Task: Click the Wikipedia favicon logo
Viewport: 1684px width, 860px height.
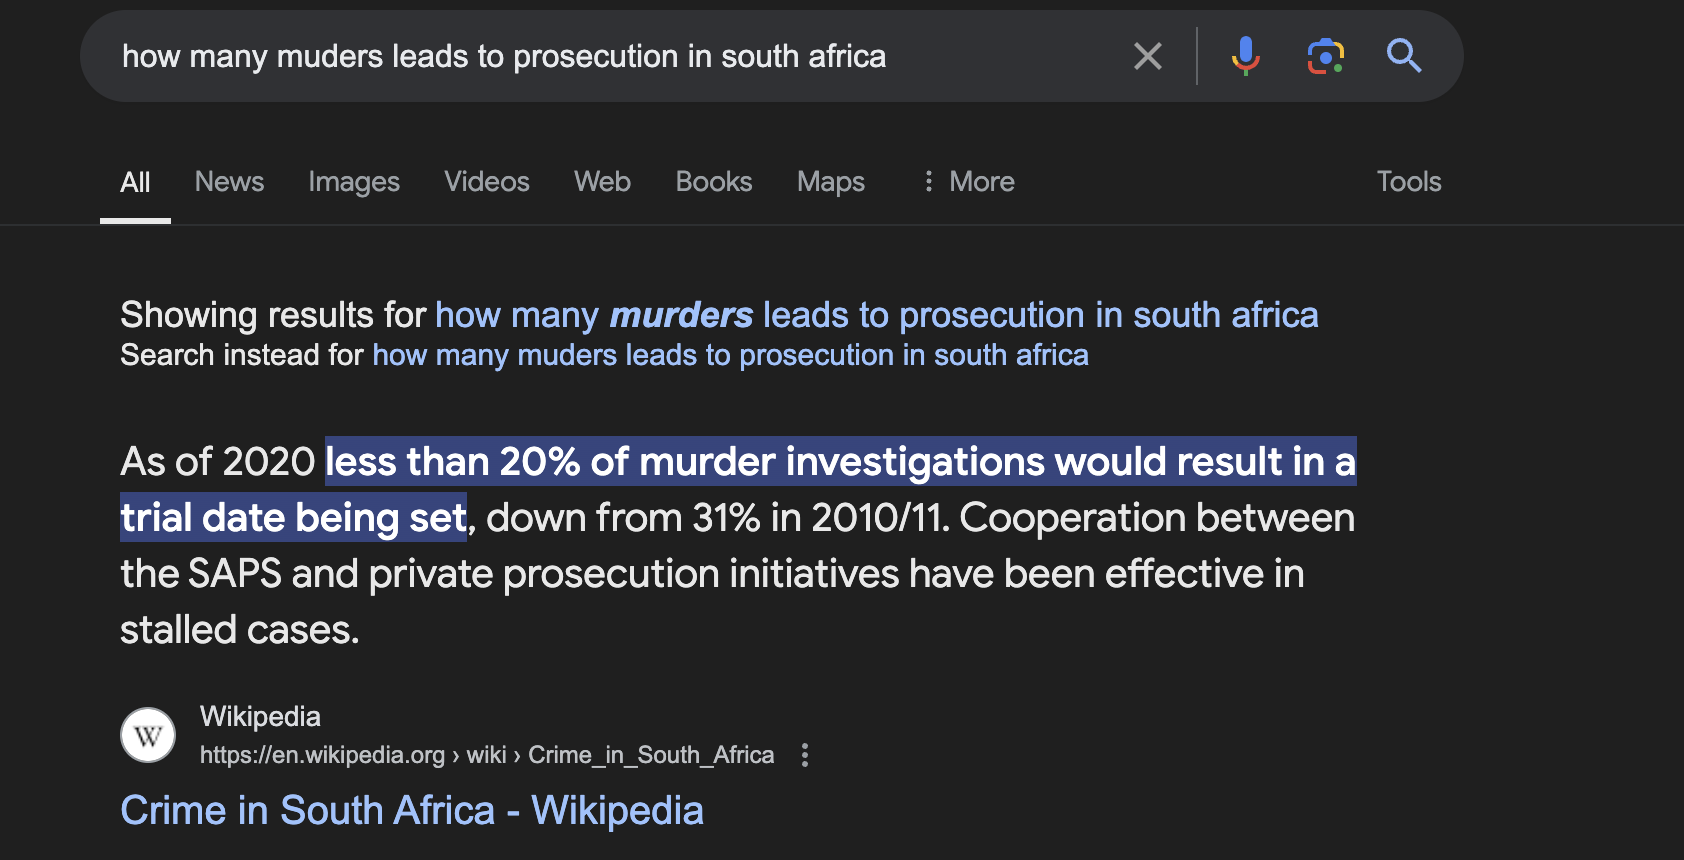Action: (148, 735)
